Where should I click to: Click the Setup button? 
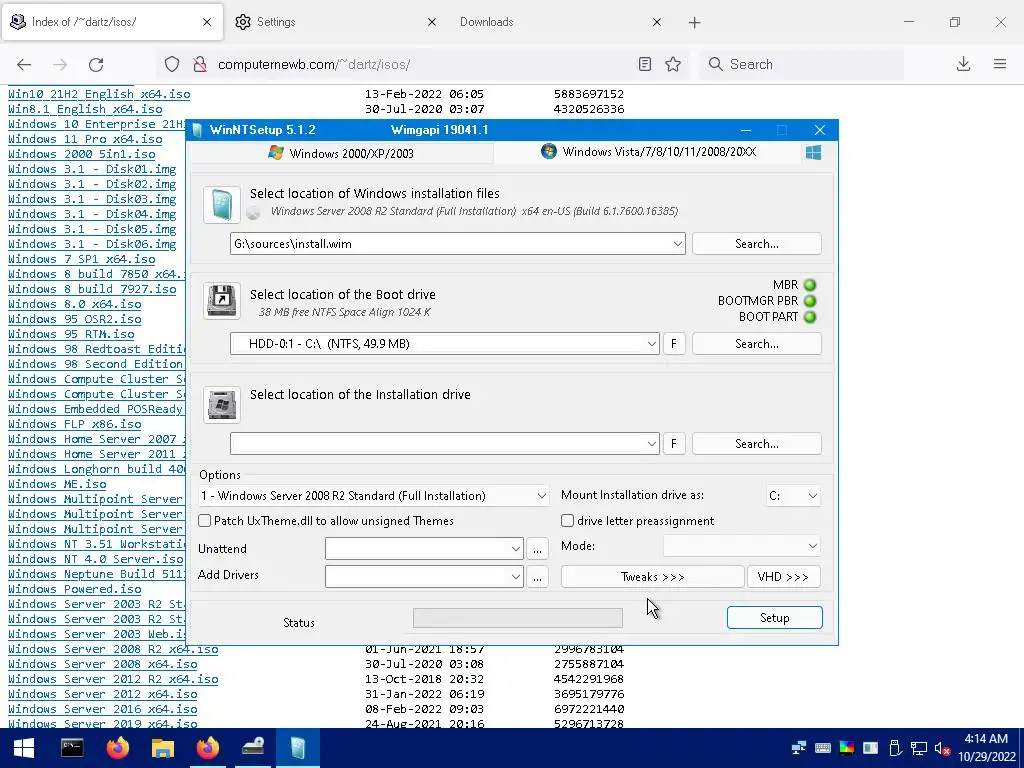tap(775, 618)
